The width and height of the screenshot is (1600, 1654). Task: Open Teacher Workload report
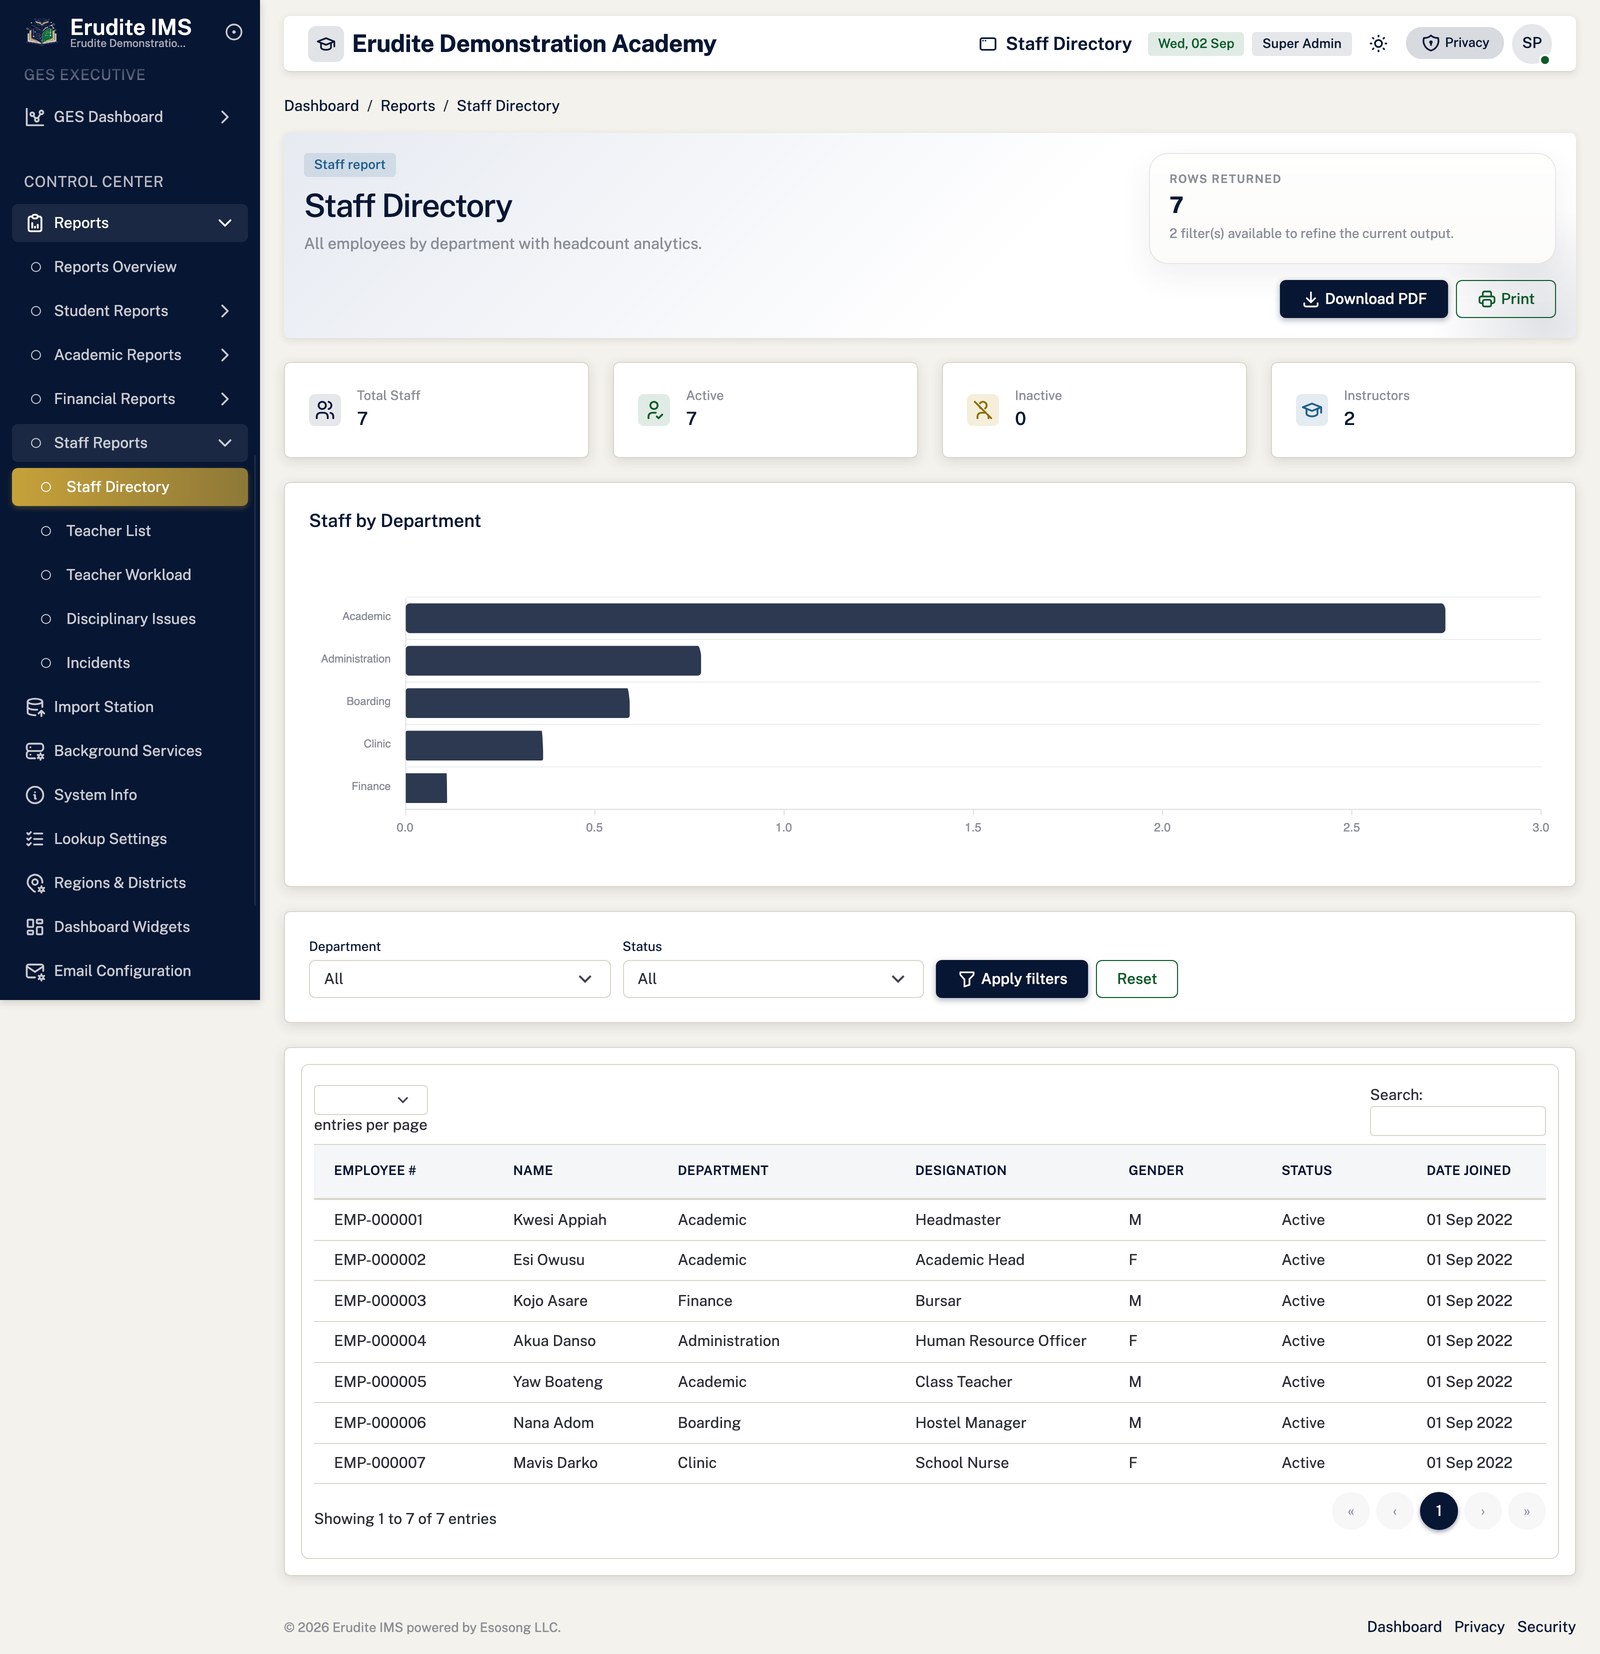click(130, 575)
